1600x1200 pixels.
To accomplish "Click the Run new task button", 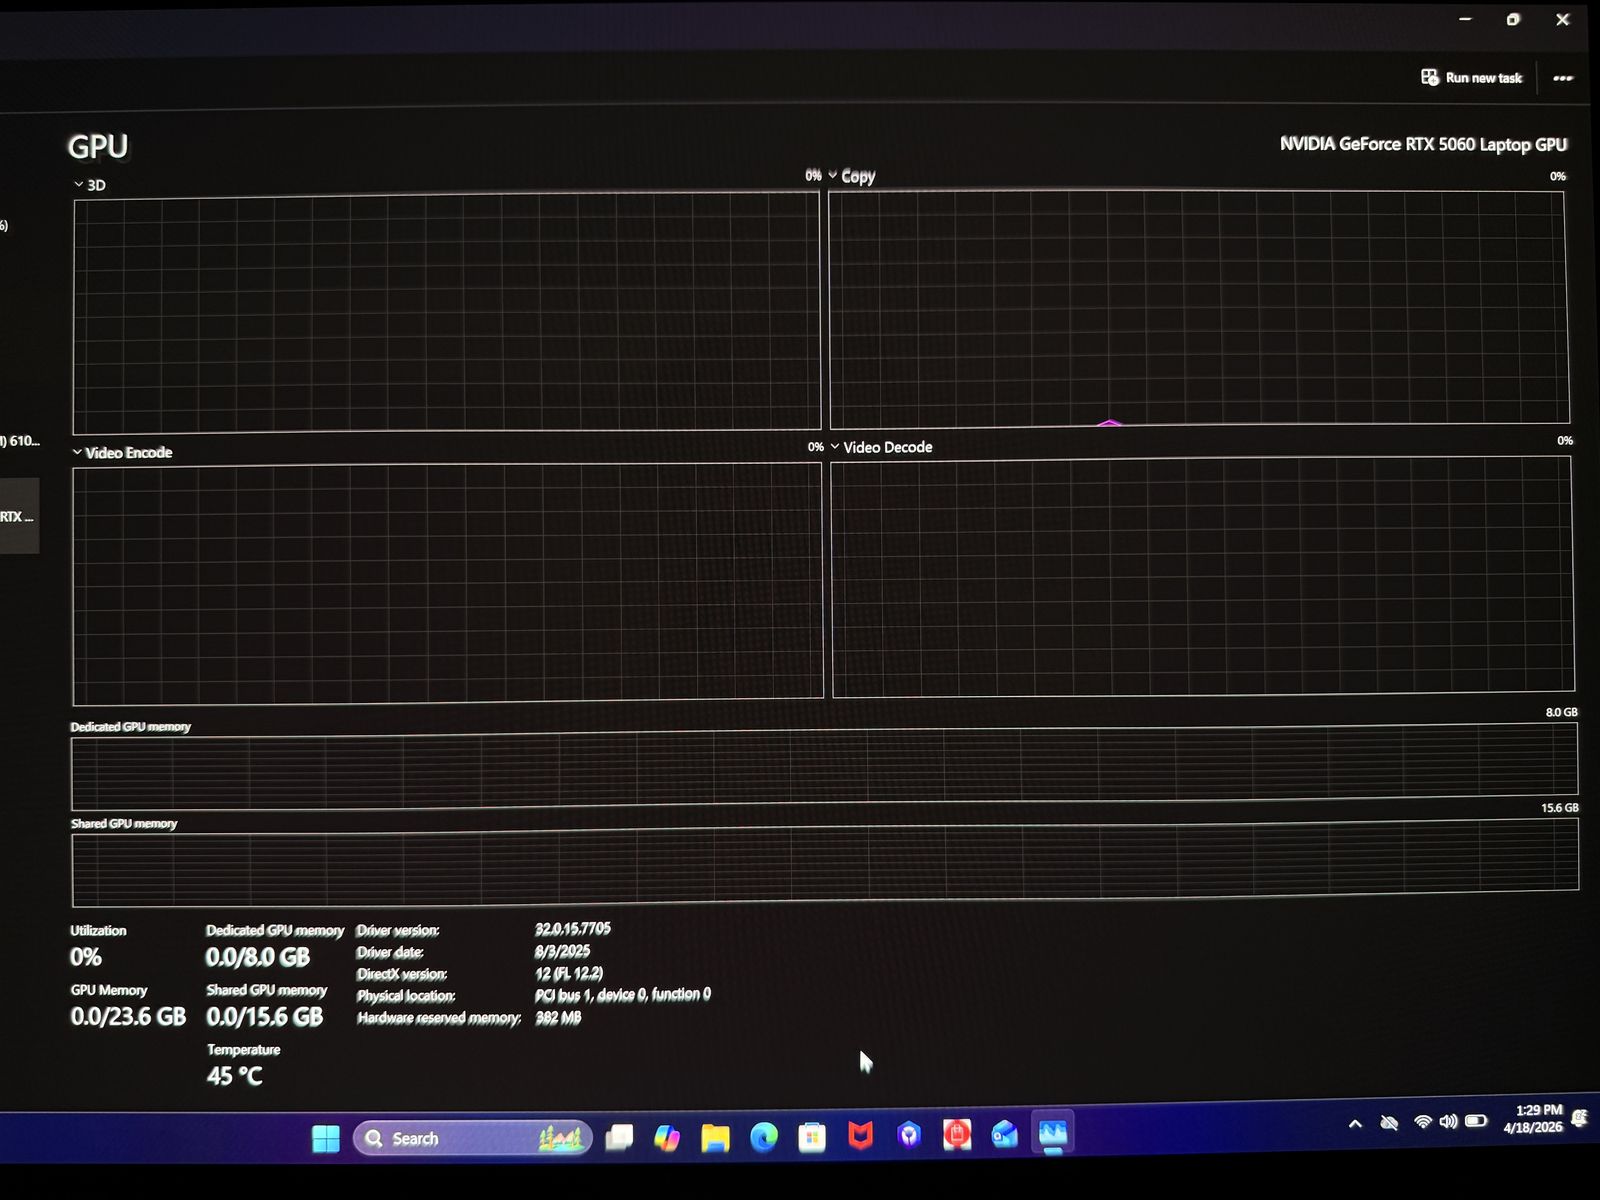I will click(x=1472, y=78).
